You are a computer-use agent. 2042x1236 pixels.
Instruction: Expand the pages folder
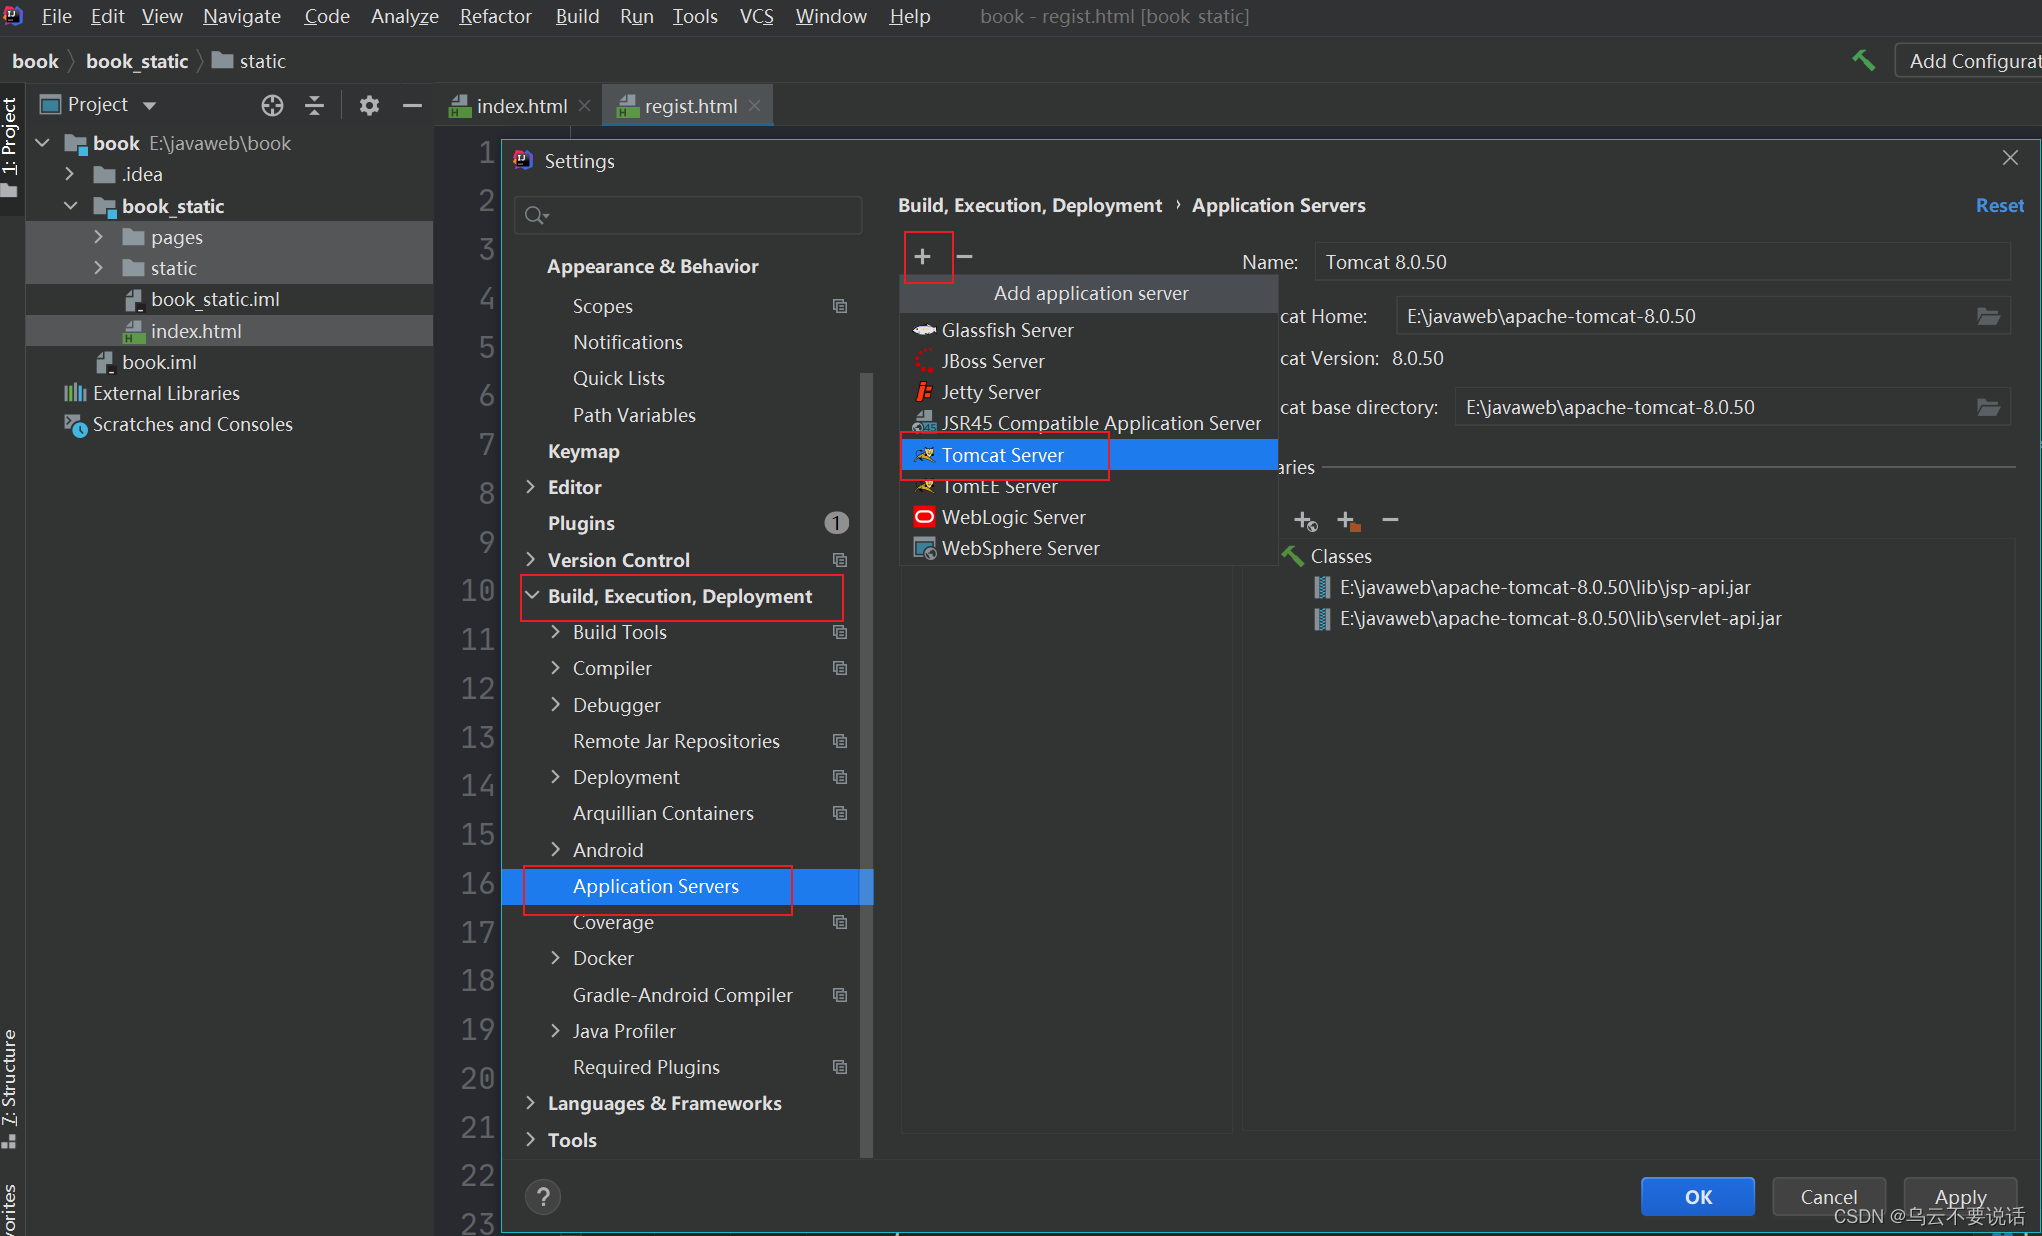98,237
